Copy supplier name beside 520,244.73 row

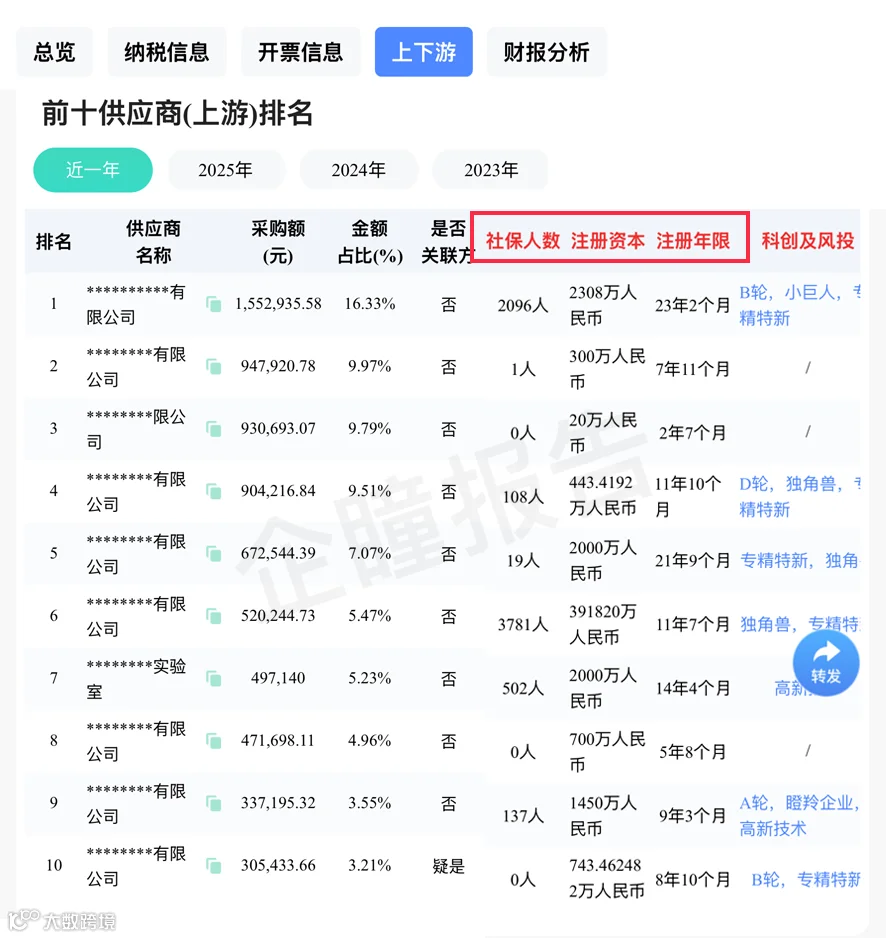click(x=214, y=616)
